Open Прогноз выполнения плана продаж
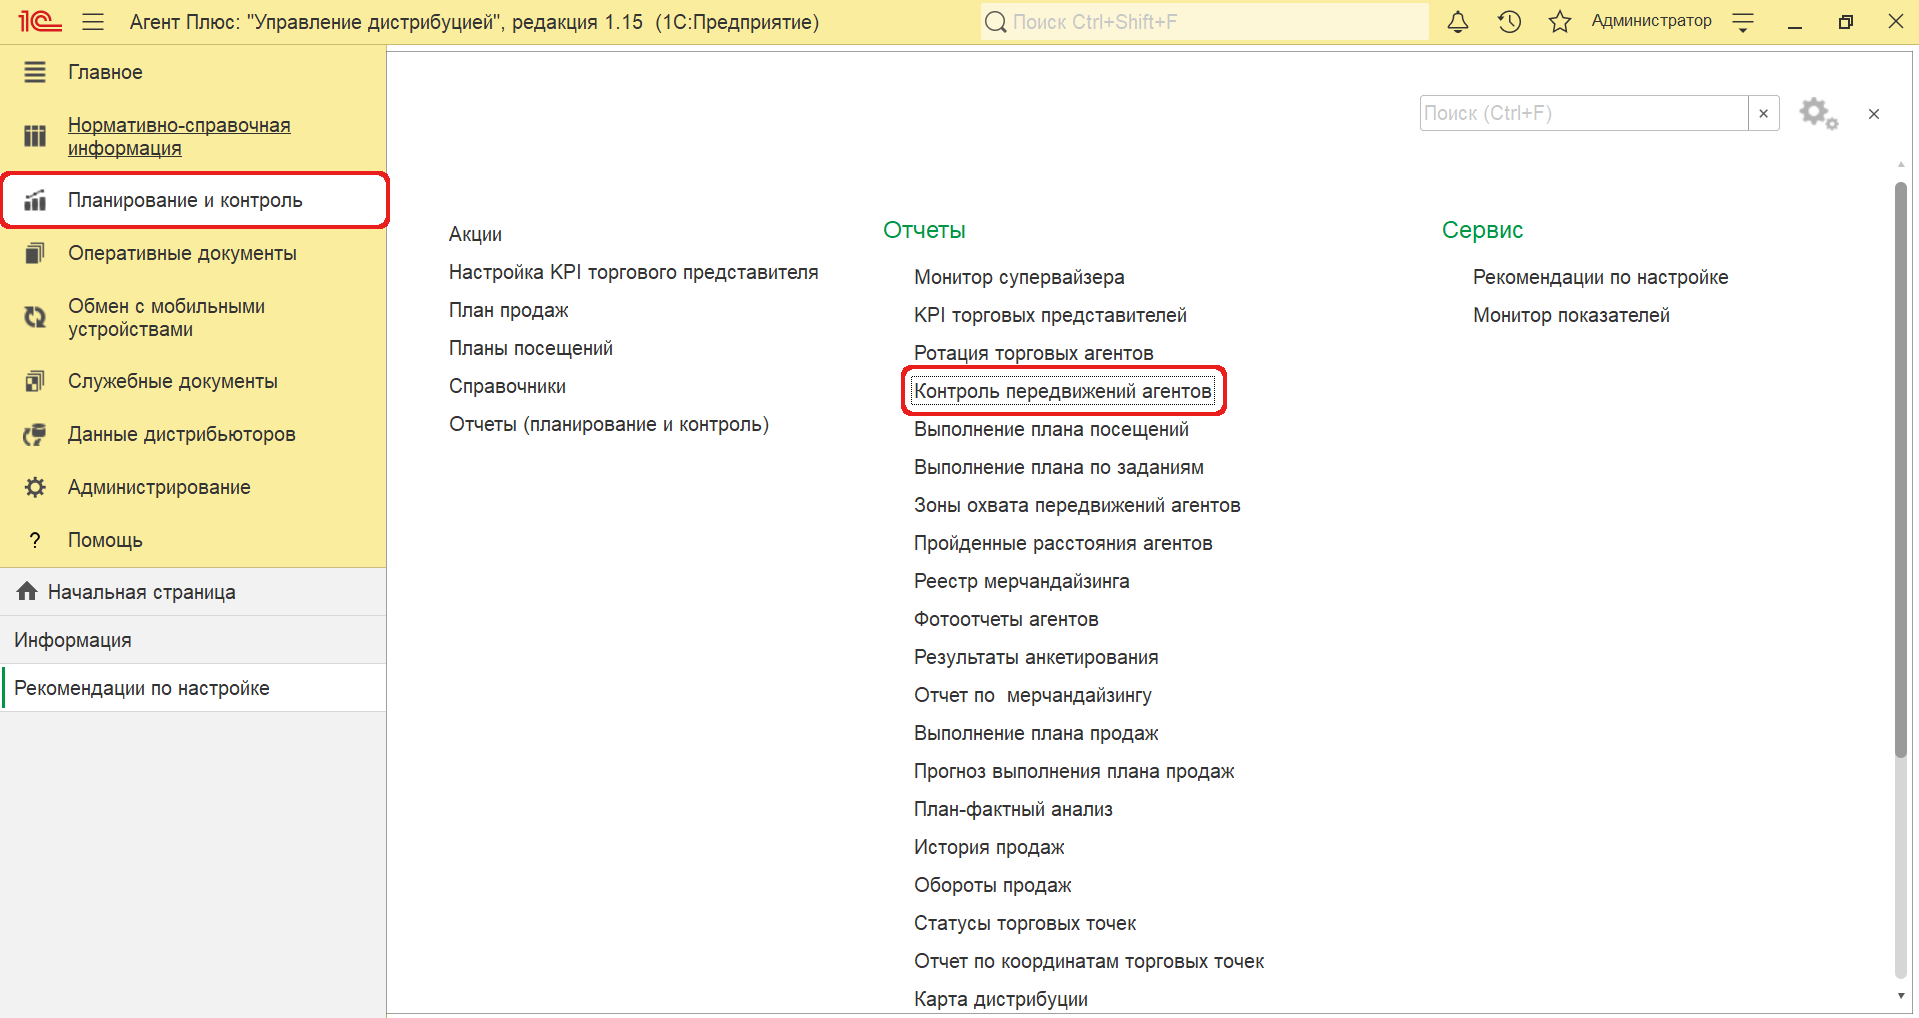 click(x=1074, y=771)
